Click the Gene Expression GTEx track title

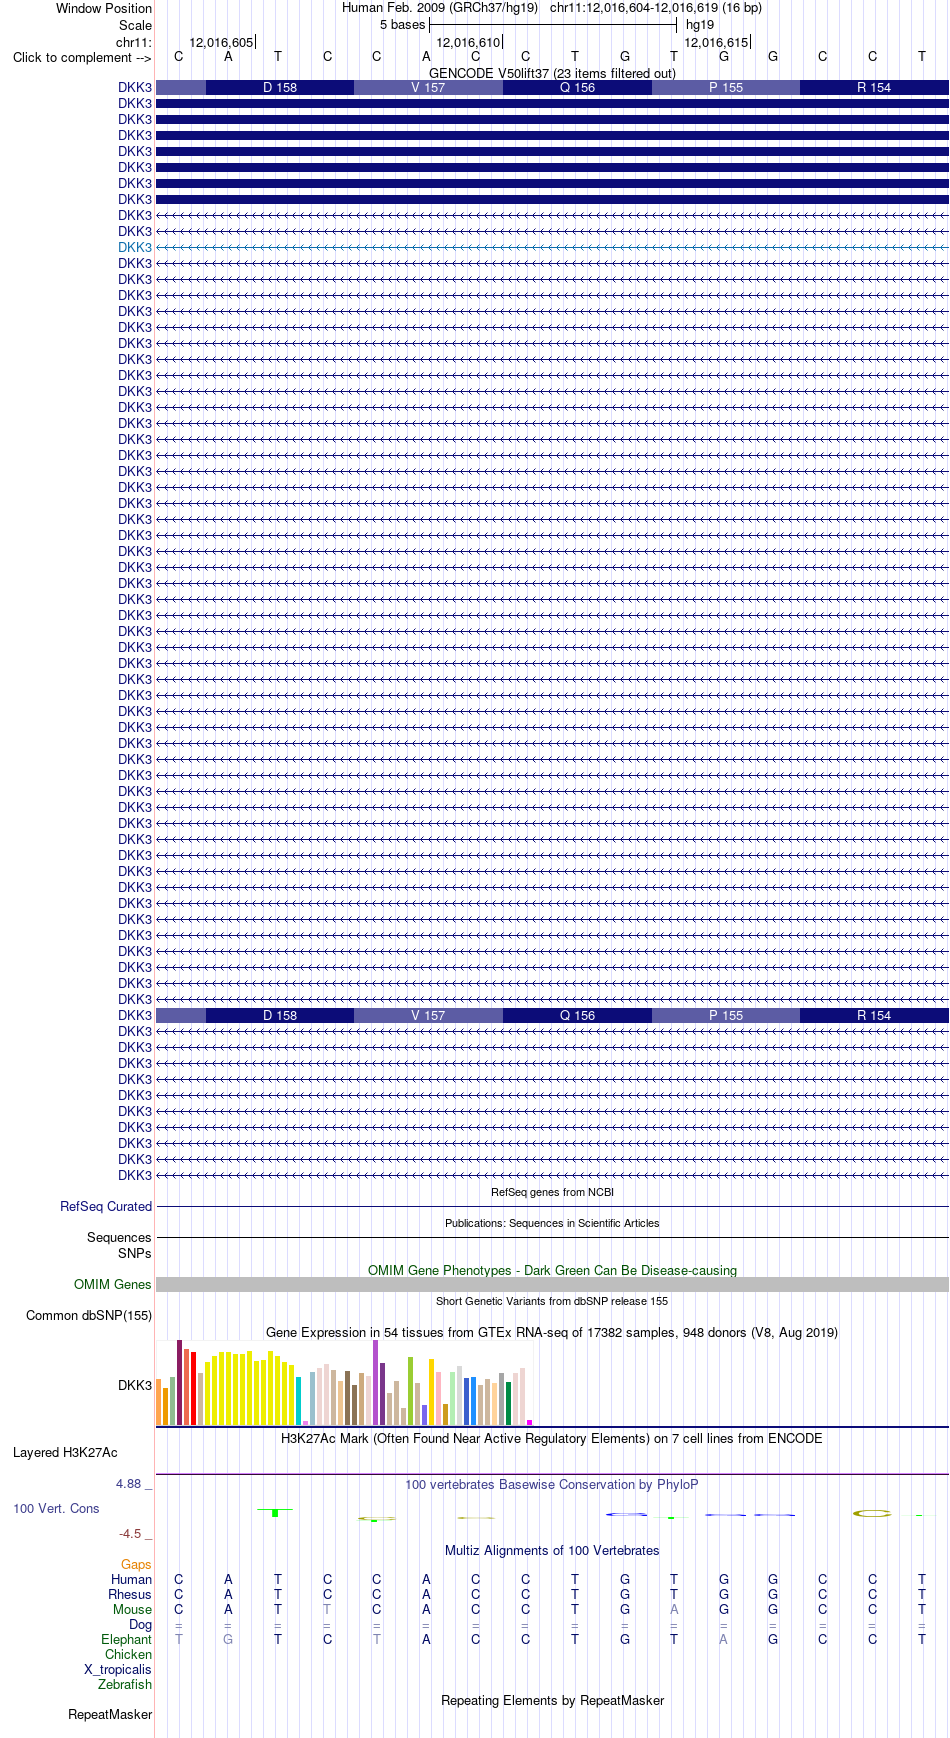point(552,1332)
